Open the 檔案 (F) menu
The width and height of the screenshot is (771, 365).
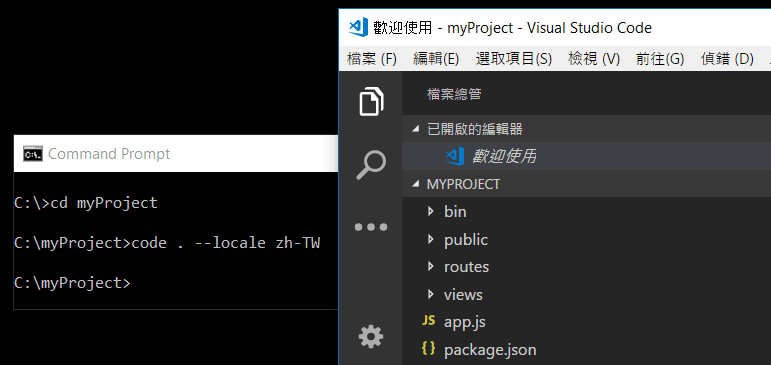tap(372, 59)
